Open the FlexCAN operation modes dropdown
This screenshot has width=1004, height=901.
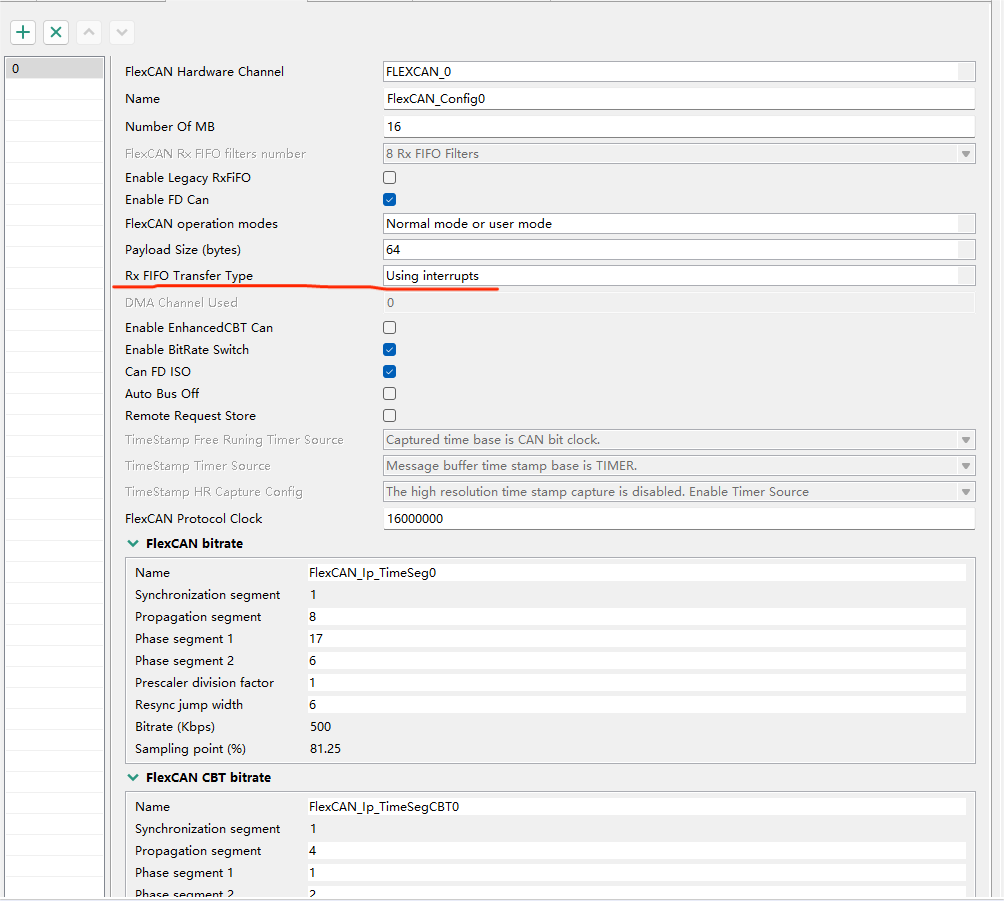pos(965,223)
